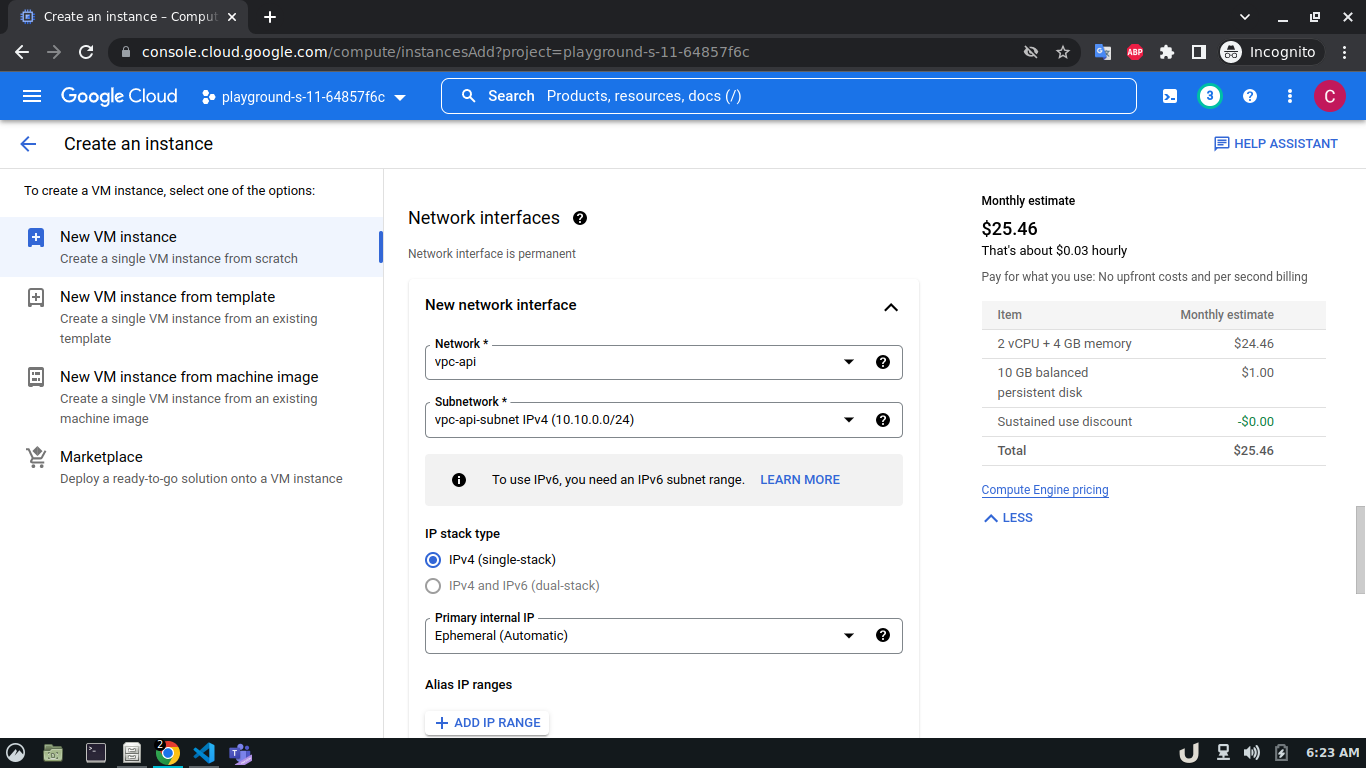Open the Network dropdown showing vpc-api
The image size is (1366, 768).
point(664,362)
